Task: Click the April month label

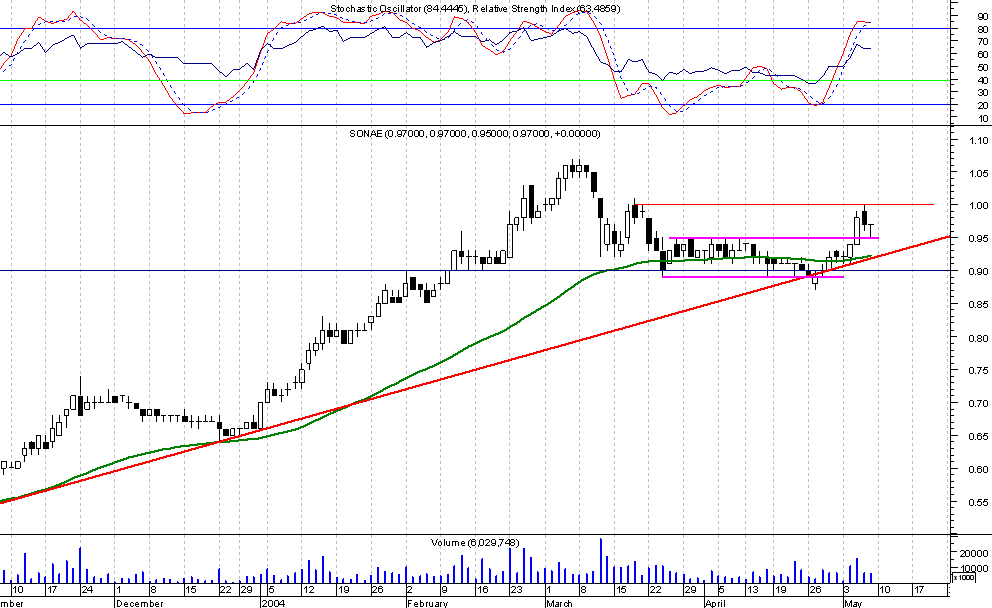Action: [716, 604]
